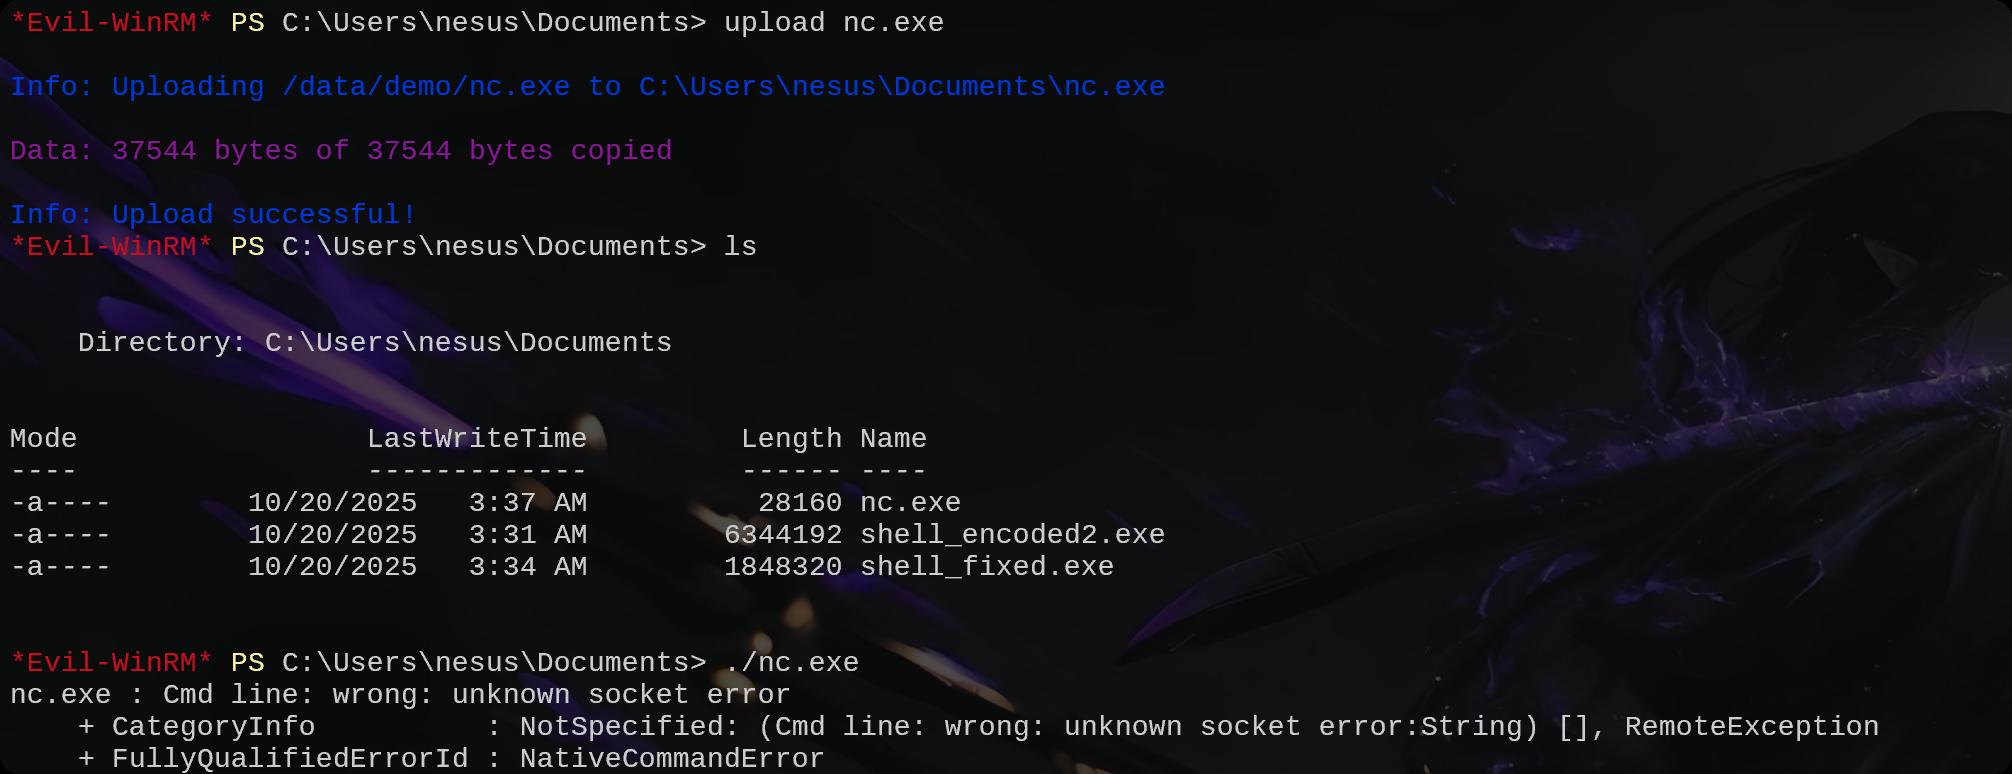The height and width of the screenshot is (774, 2012).
Task: Click the 28160 file length value
Action: point(799,503)
